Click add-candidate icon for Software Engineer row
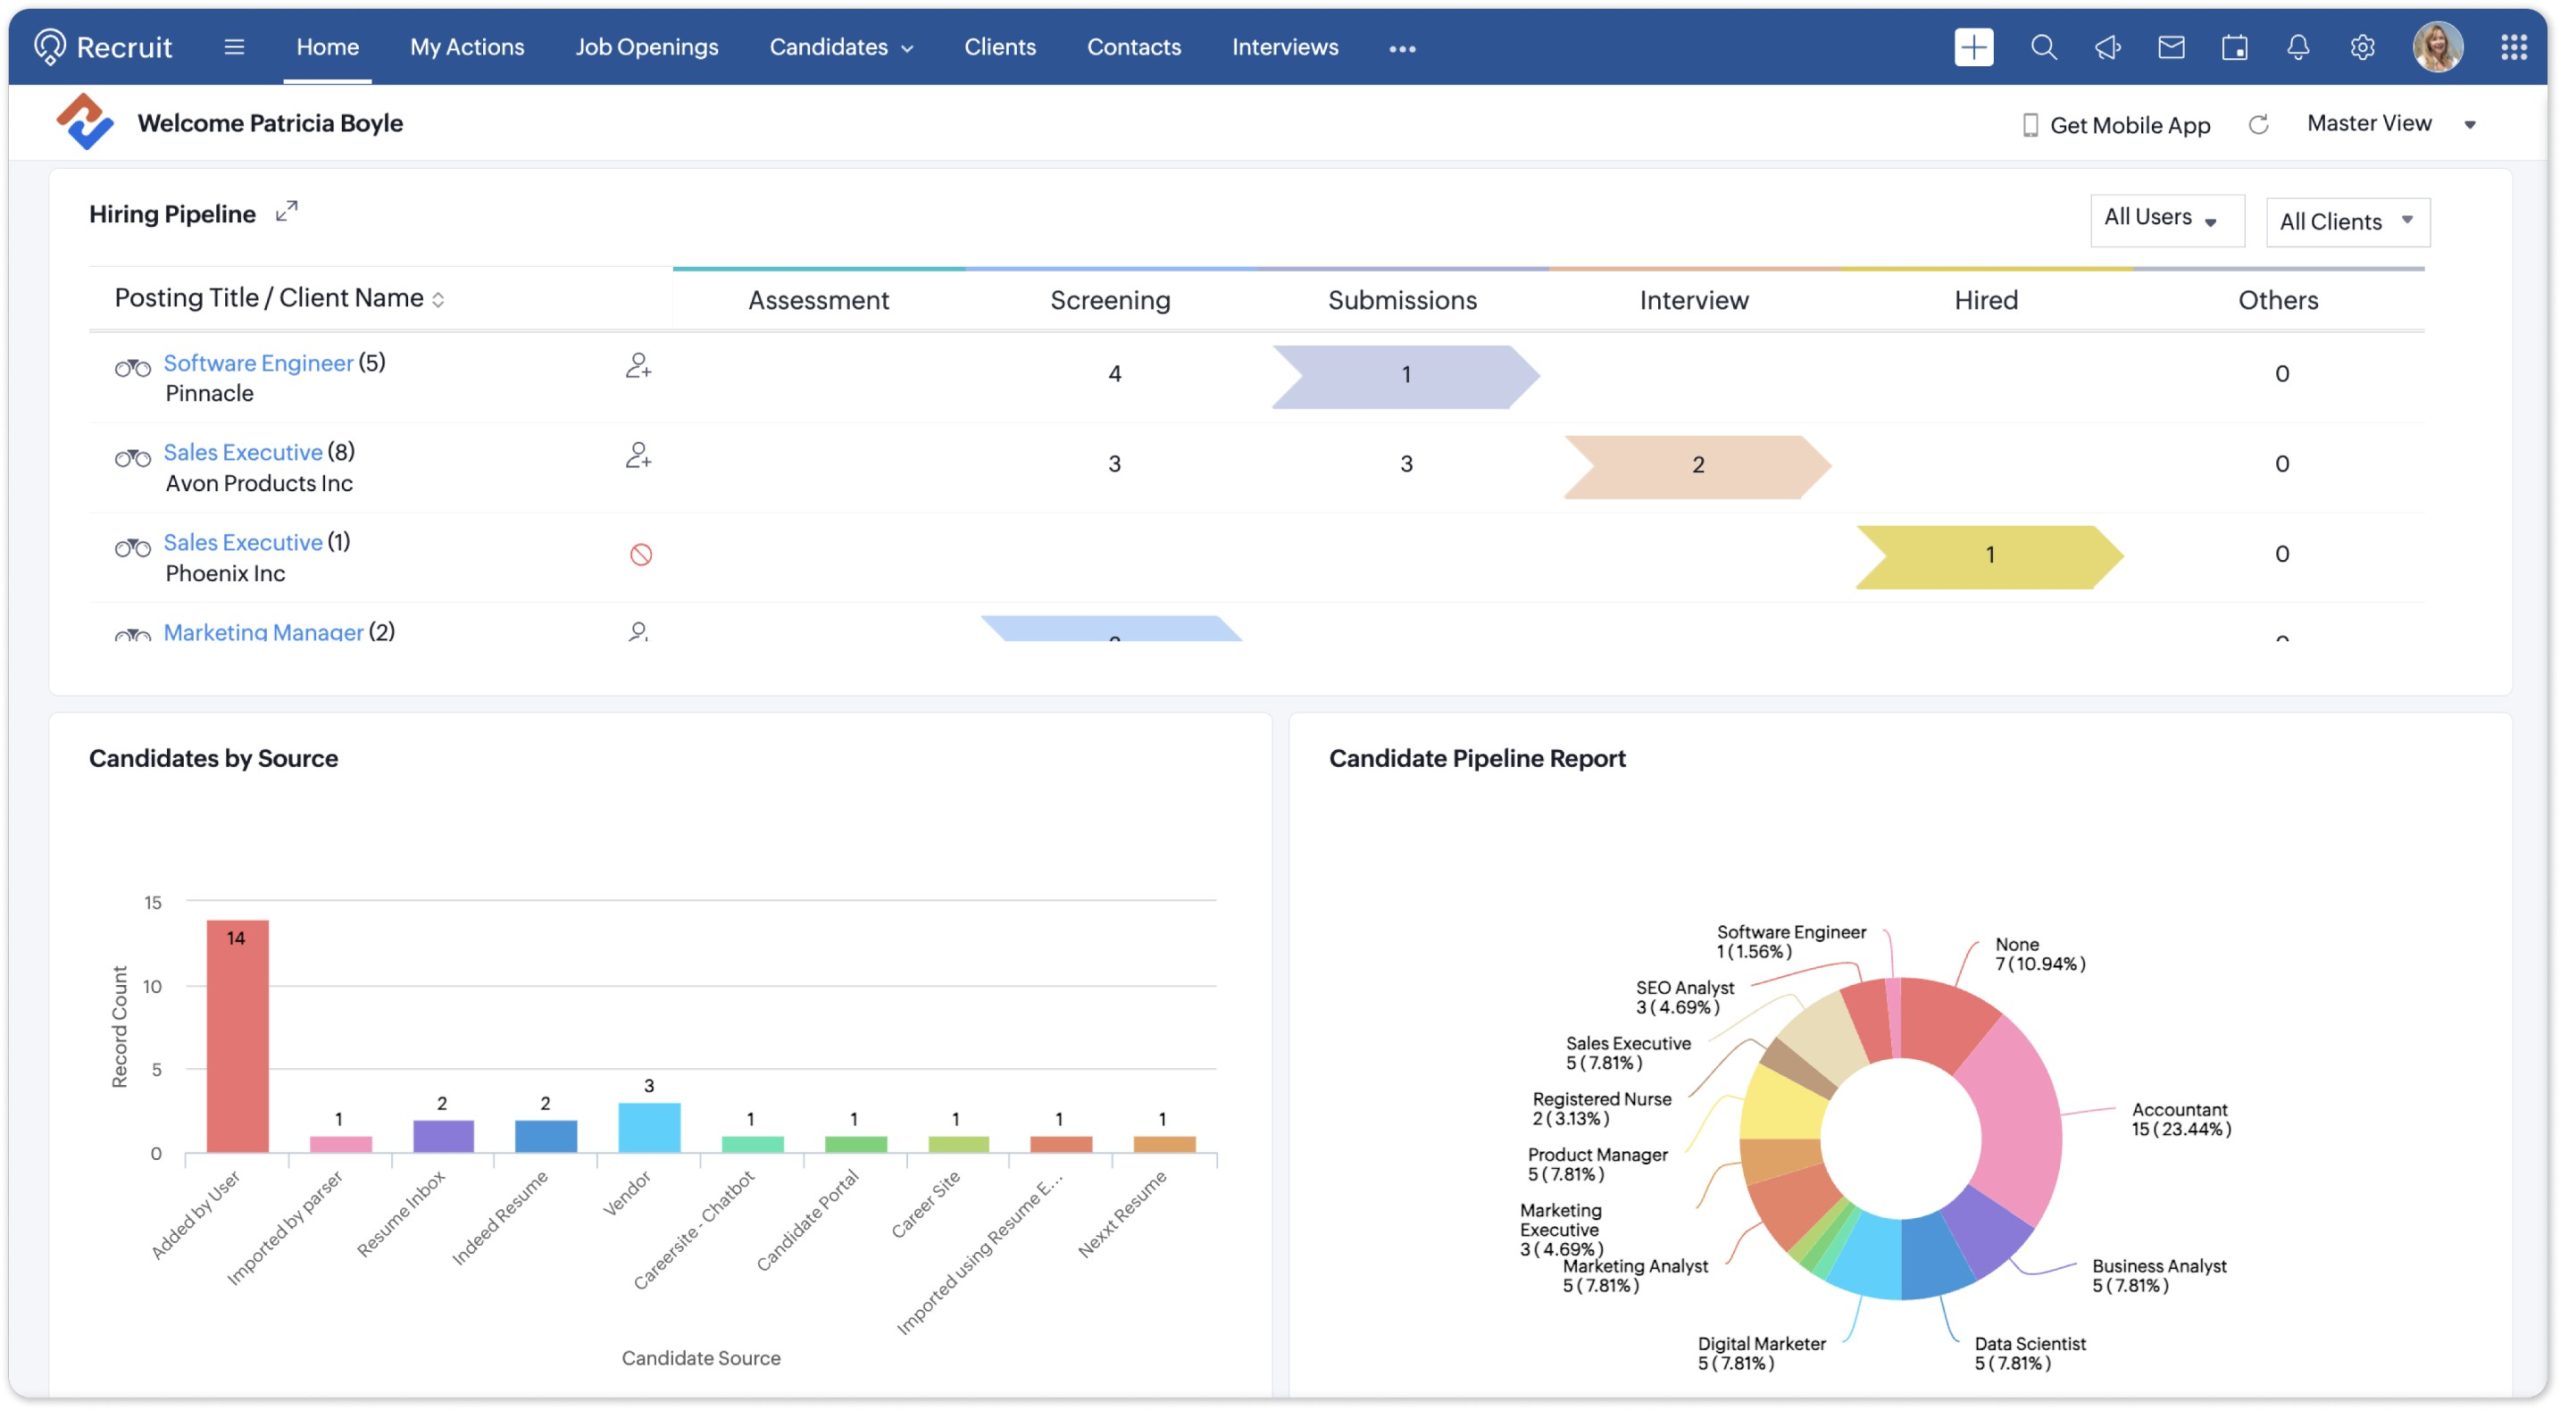The width and height of the screenshot is (2560, 1410). [638, 366]
